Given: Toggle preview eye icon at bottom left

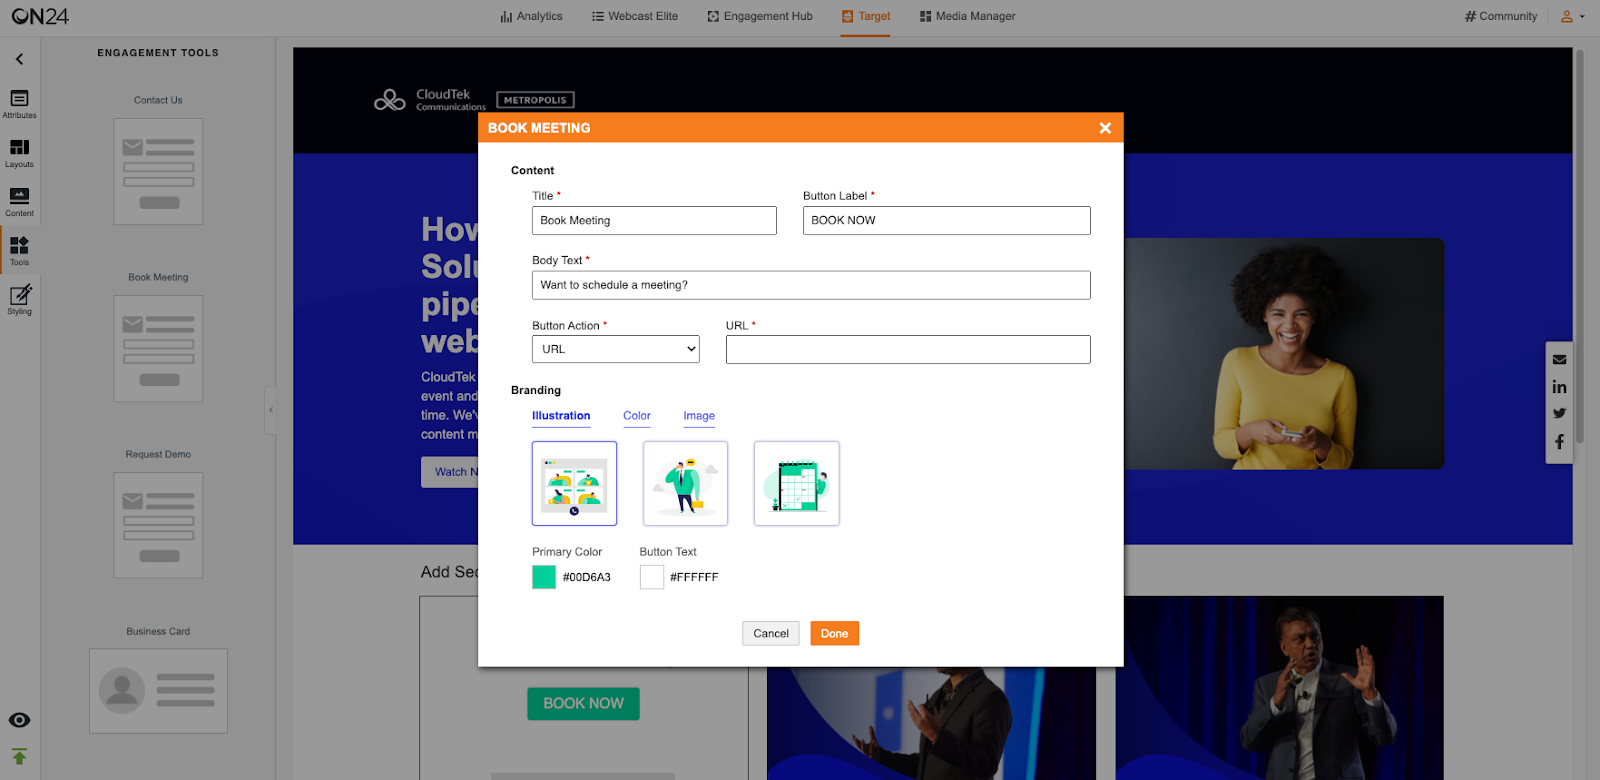Looking at the screenshot, I should point(19,720).
